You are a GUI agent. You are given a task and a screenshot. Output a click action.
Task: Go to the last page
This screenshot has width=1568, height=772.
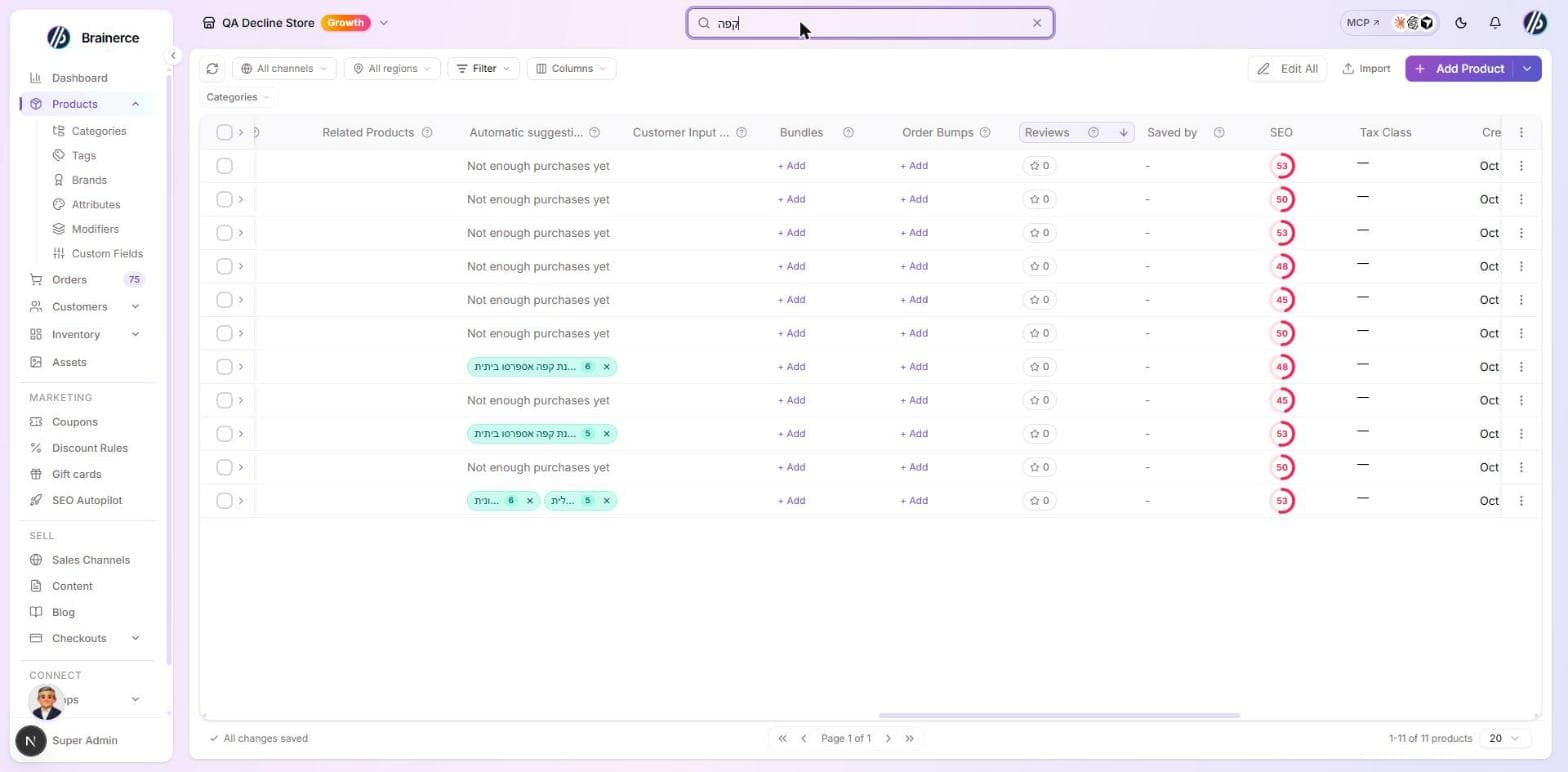click(x=909, y=739)
